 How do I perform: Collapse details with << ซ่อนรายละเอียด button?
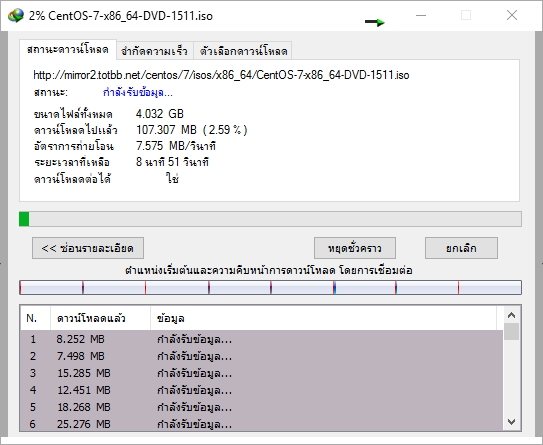[88, 248]
